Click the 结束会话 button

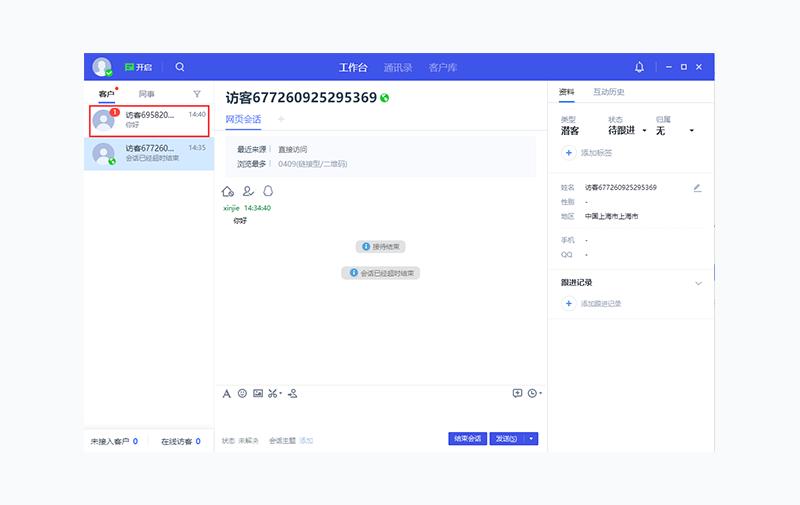[x=467, y=439]
